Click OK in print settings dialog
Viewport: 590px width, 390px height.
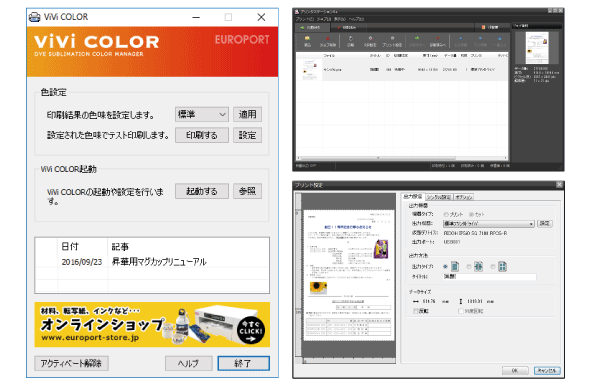coord(515,370)
